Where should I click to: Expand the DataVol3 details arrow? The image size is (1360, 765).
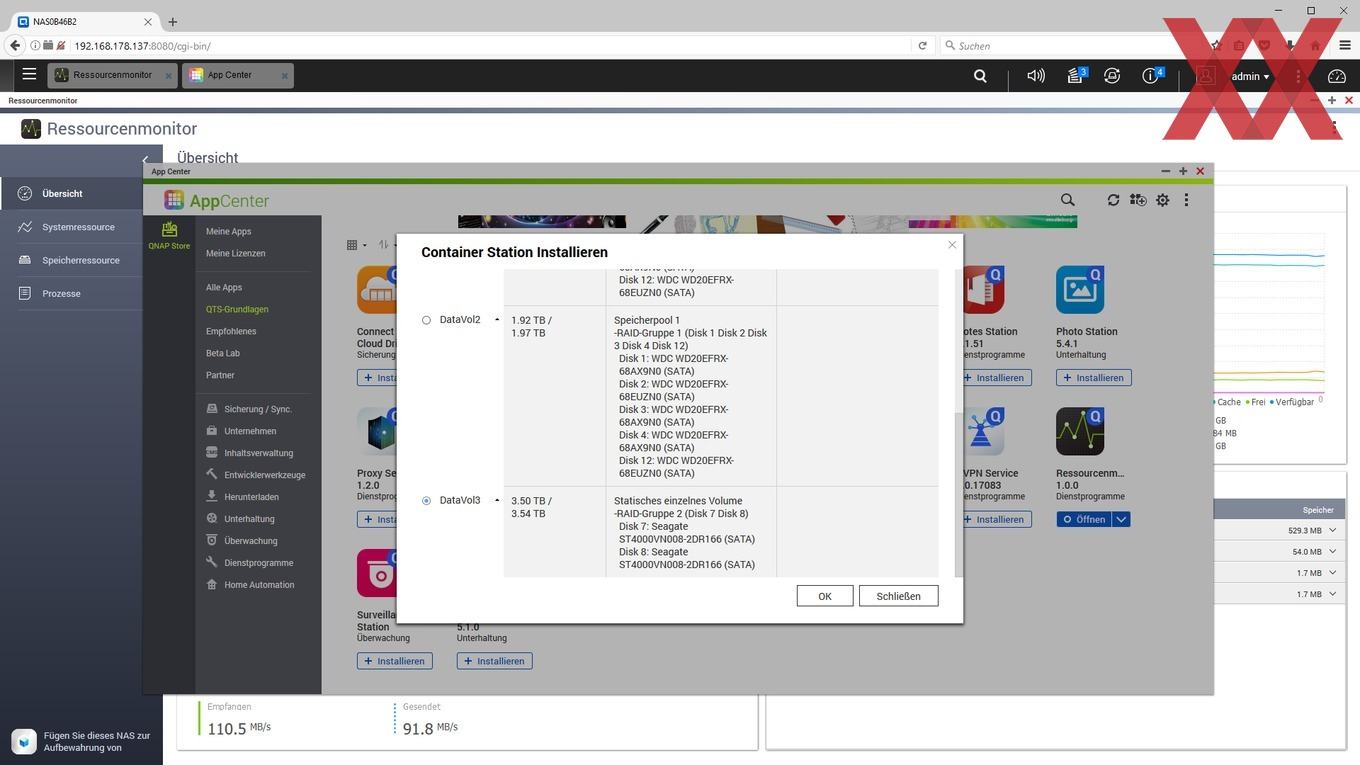(x=497, y=500)
